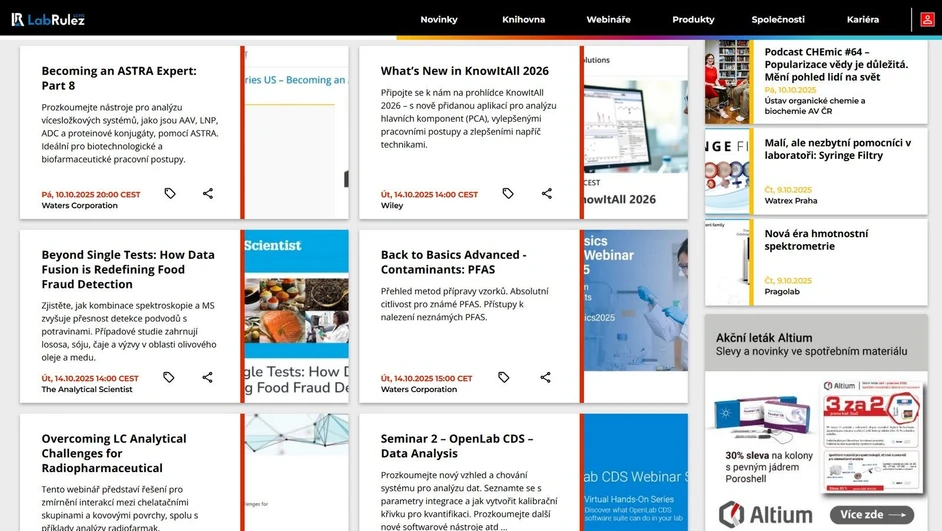Click the Více zde button in Altium ad
The image size is (942, 531).
872,515
